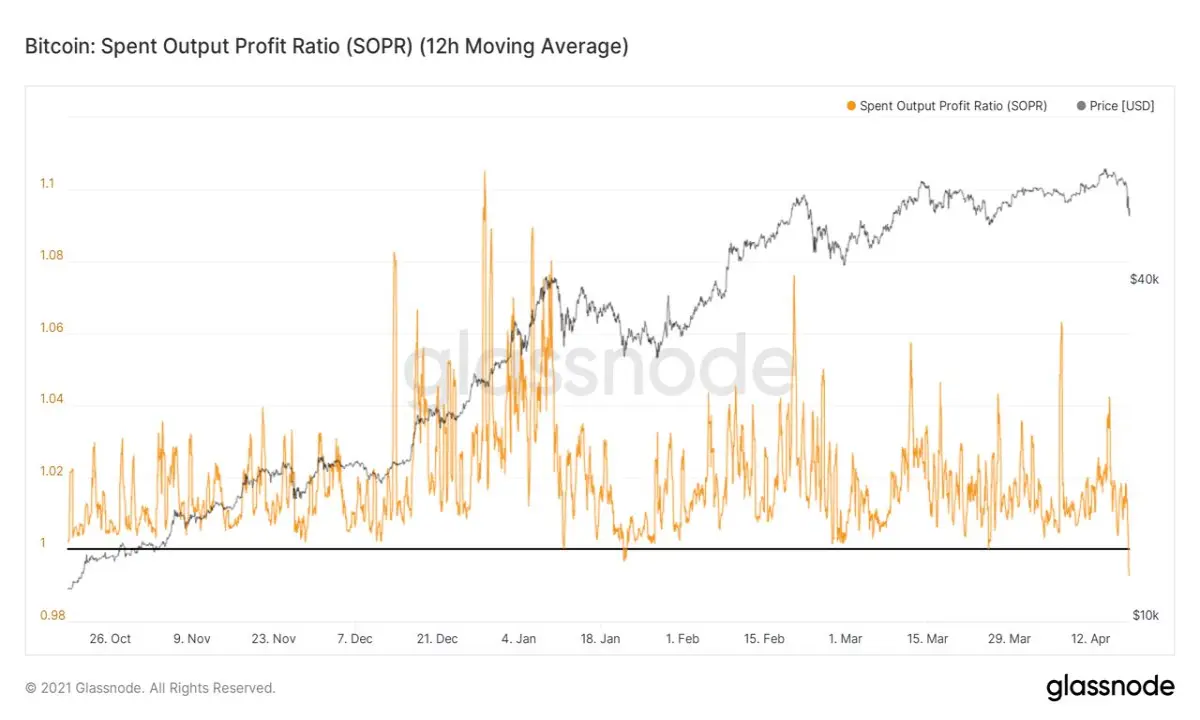This screenshot has height=720, width=1200.
Task: Select the 9. Nov date axis label
Action: pos(191,638)
